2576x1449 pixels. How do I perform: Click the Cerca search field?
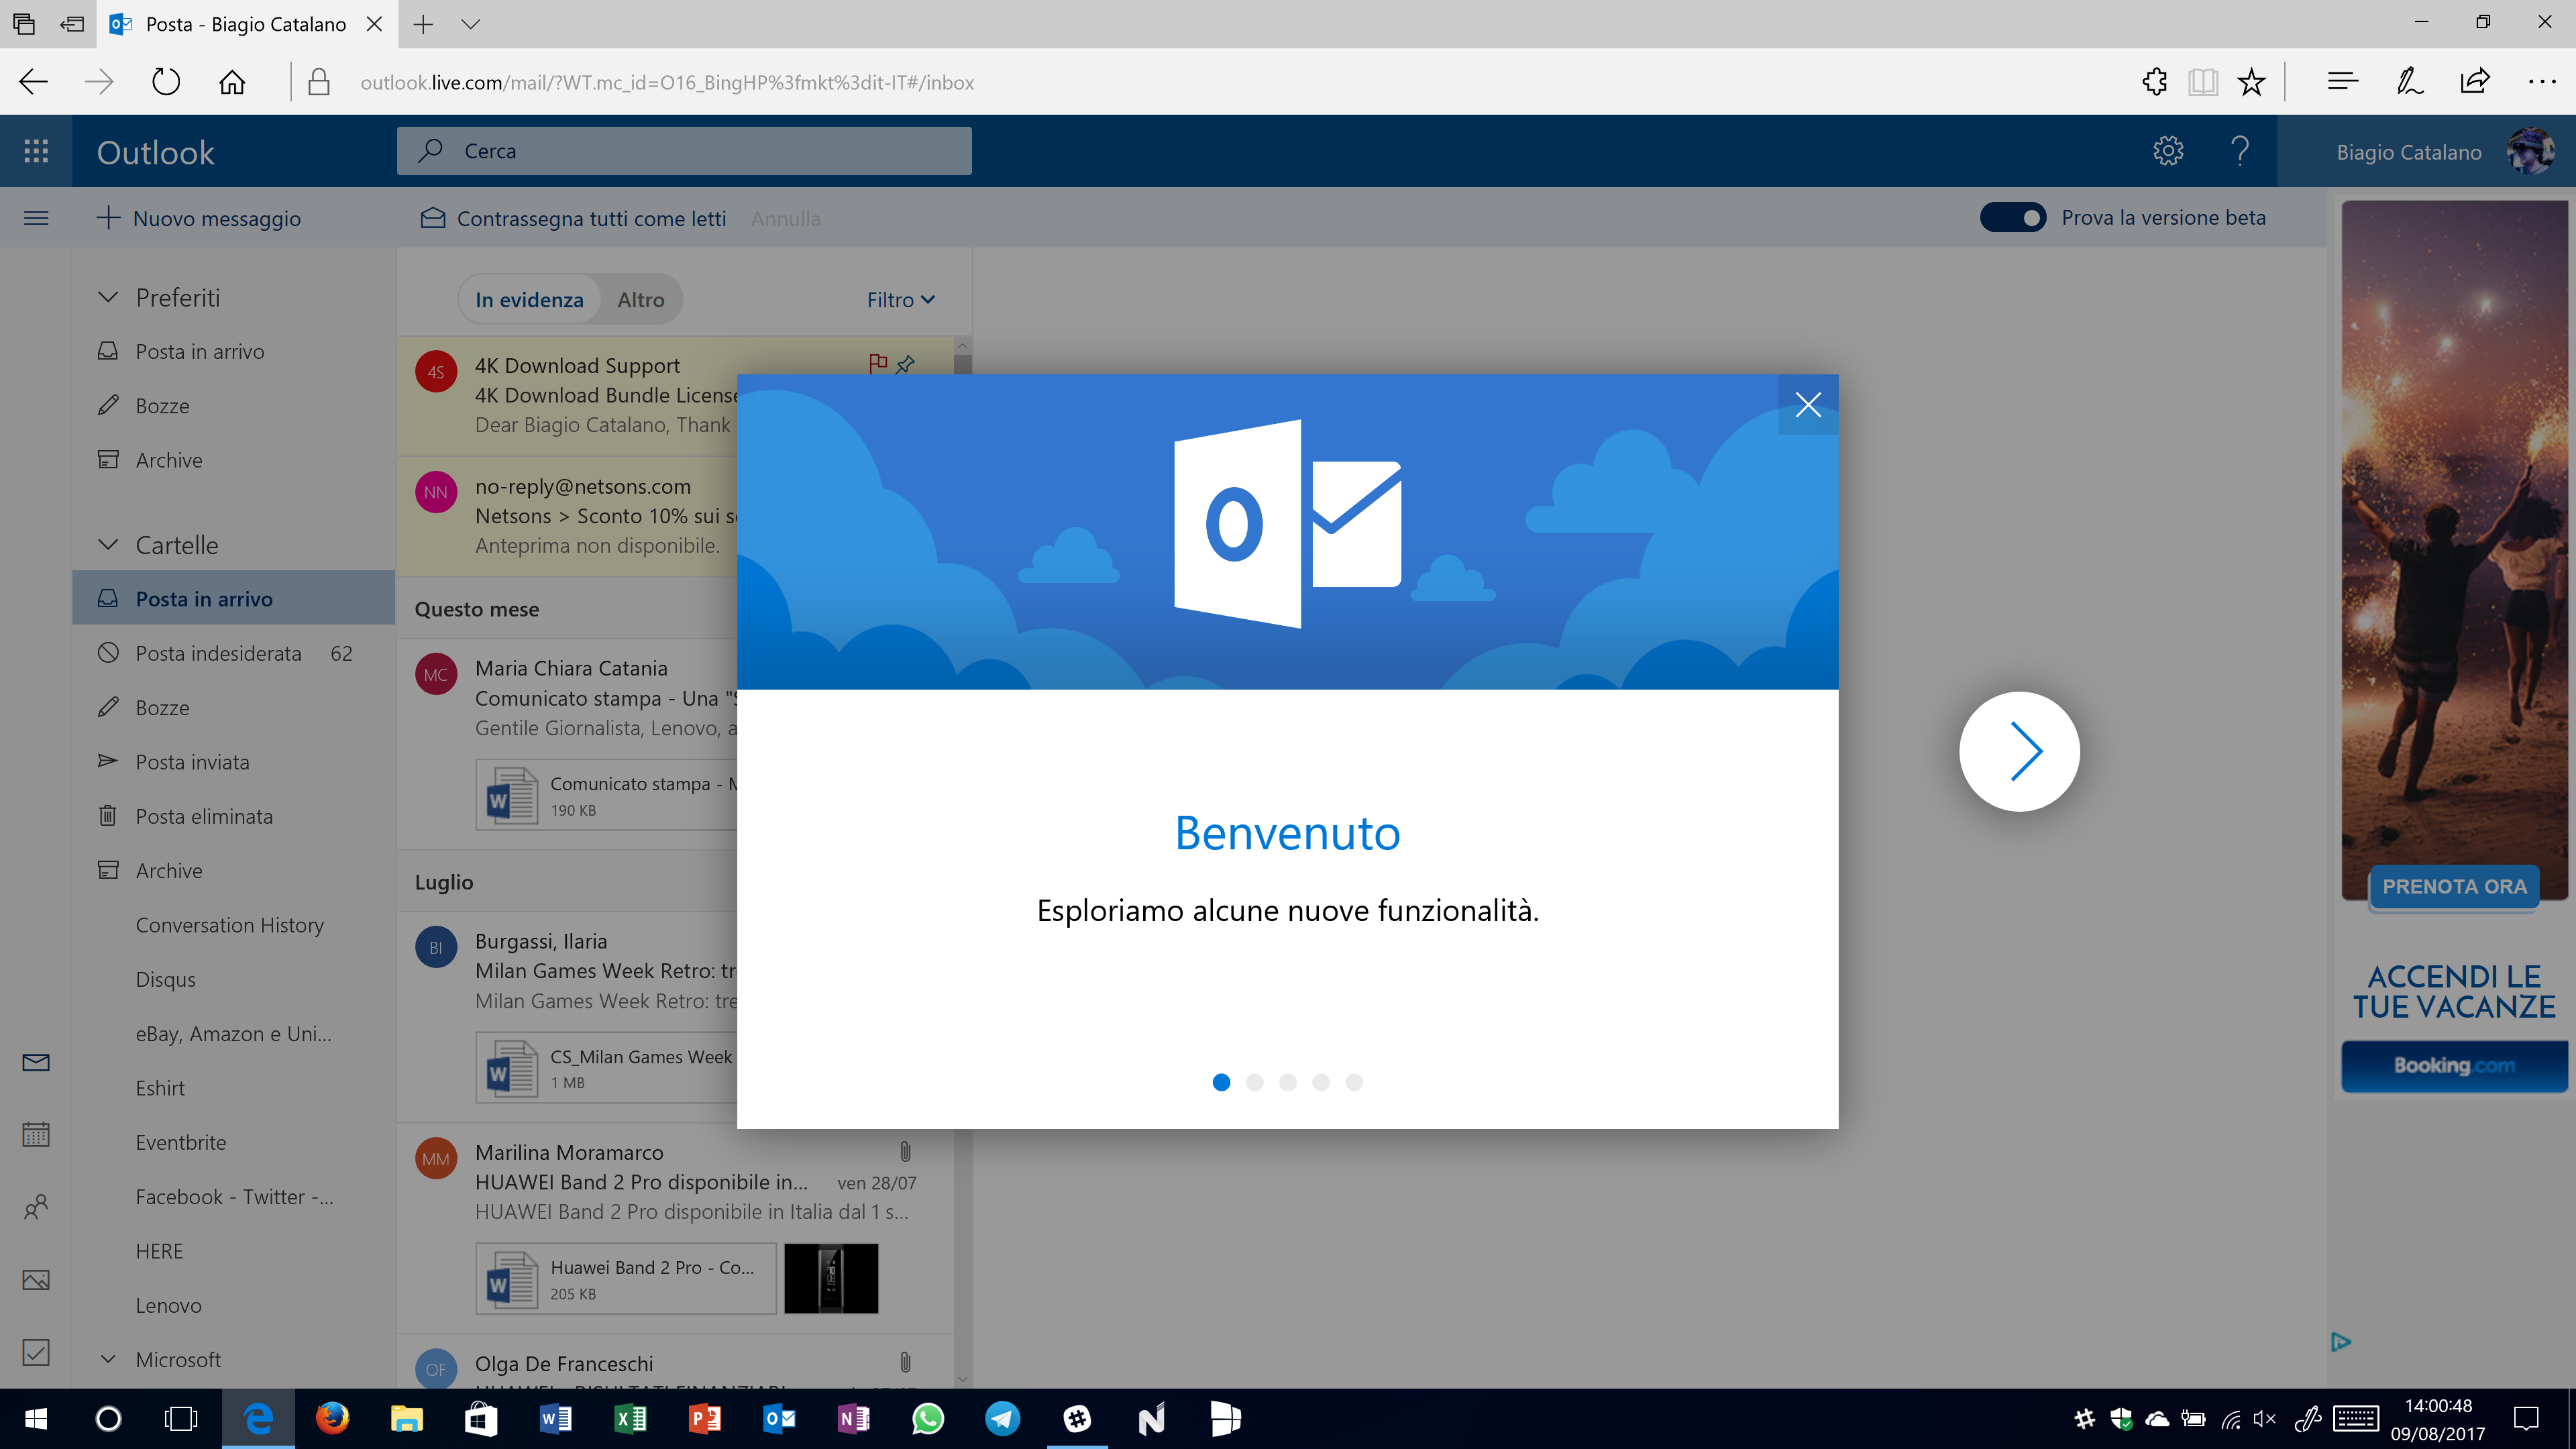click(684, 151)
